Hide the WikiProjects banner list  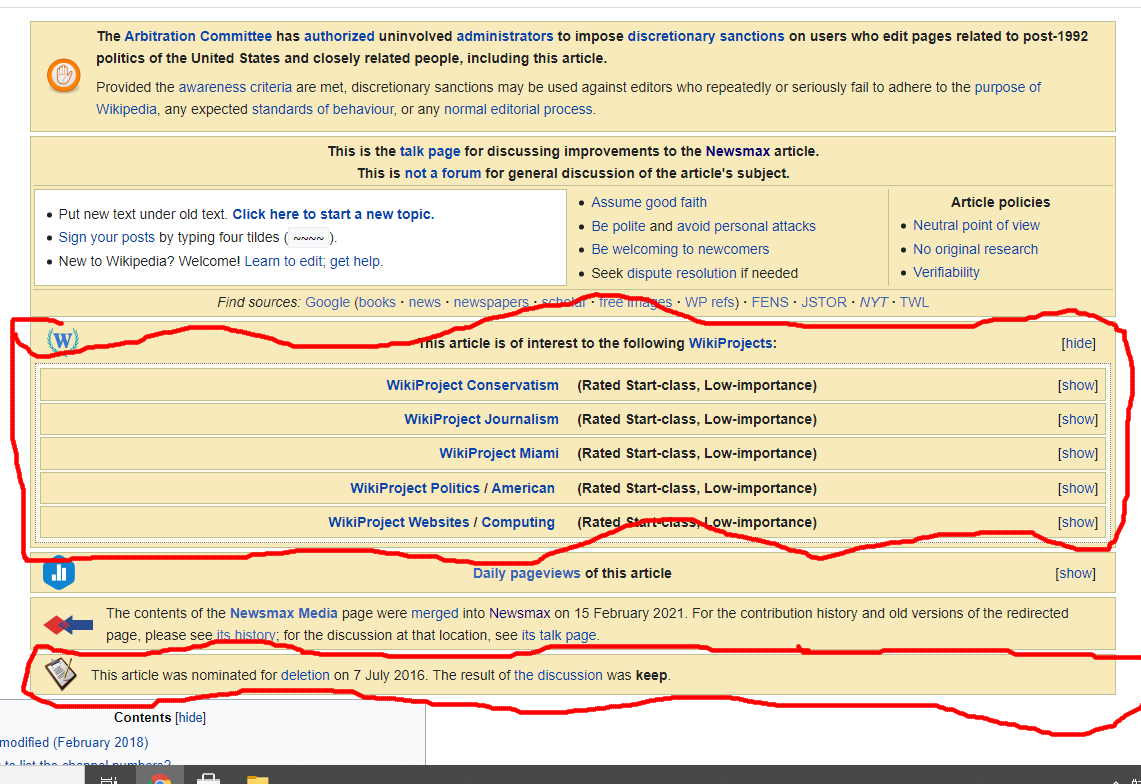tap(1078, 343)
